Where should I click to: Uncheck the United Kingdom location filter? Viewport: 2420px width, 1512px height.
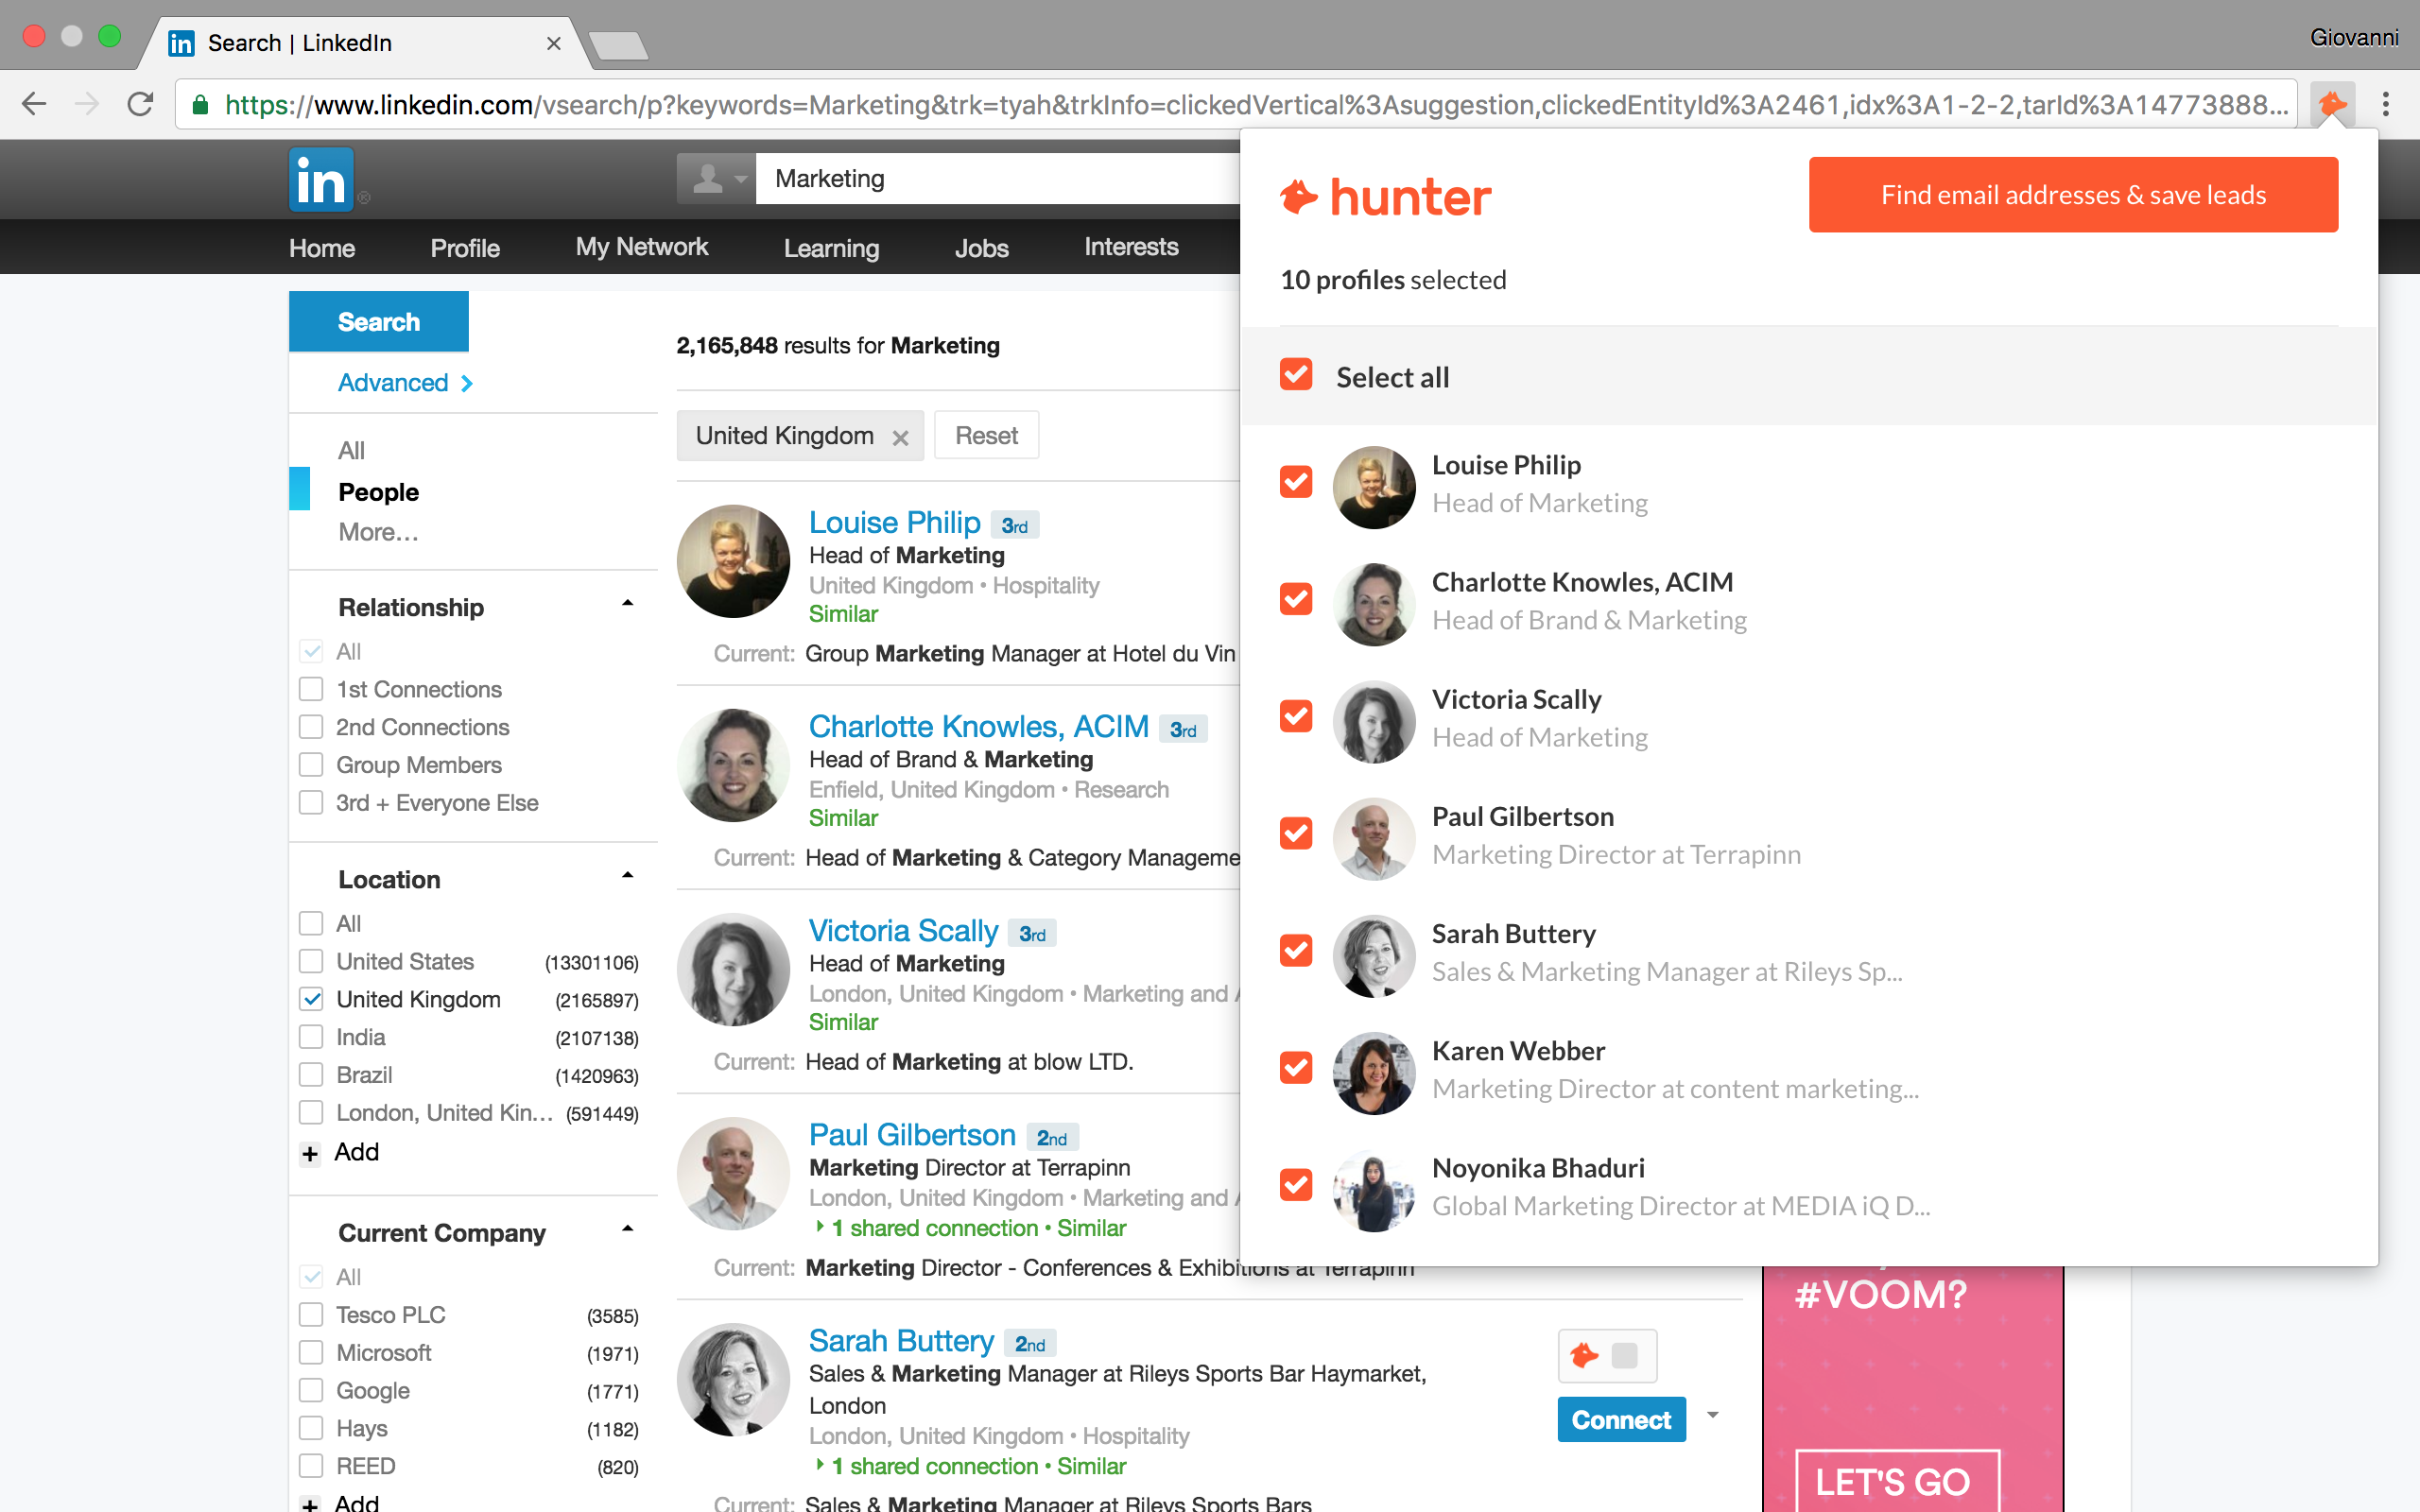(x=311, y=999)
